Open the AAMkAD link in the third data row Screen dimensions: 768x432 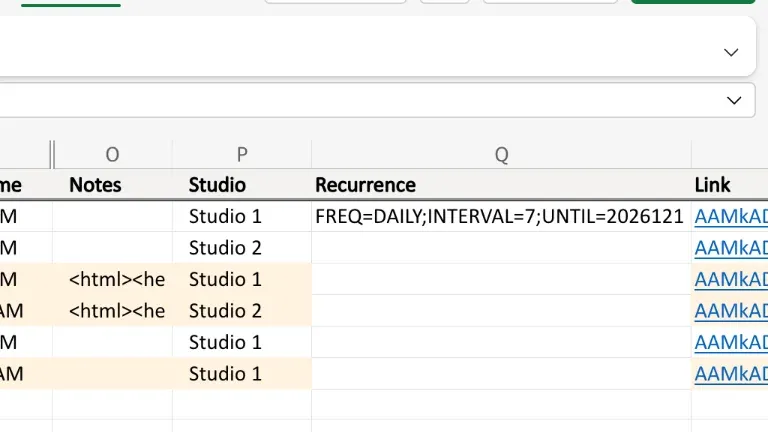[731, 279]
